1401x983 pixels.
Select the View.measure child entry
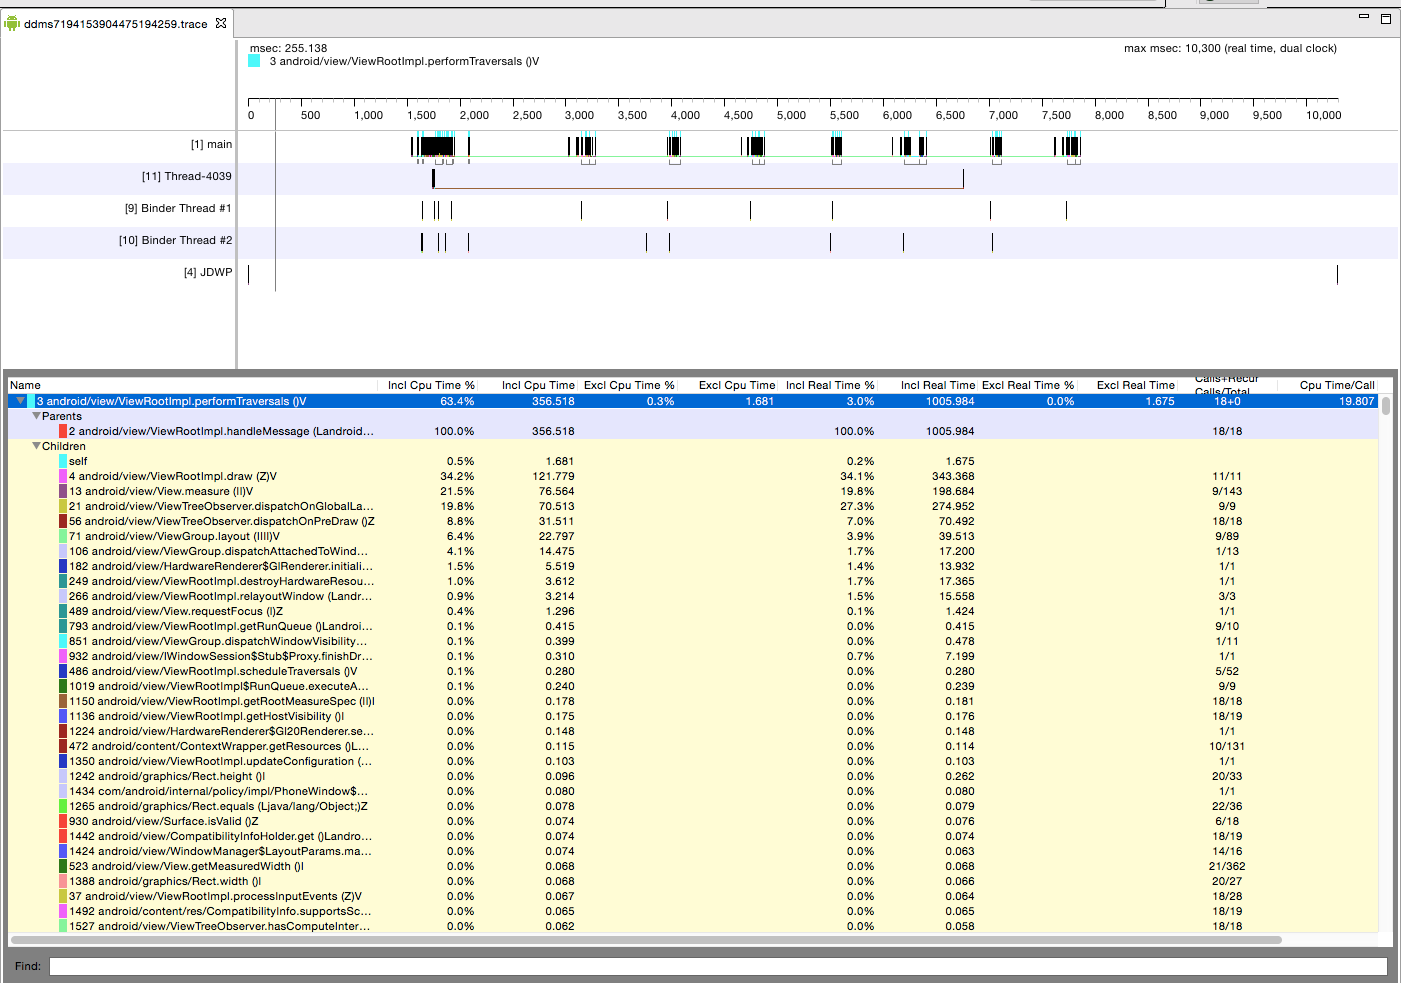[160, 491]
